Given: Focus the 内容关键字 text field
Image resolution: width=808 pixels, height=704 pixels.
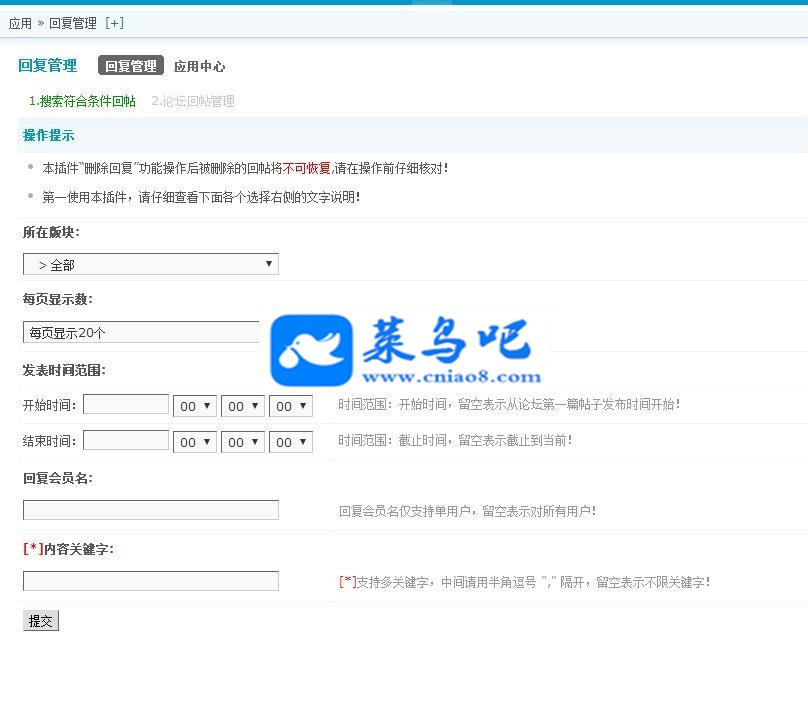Looking at the screenshot, I should click(151, 581).
